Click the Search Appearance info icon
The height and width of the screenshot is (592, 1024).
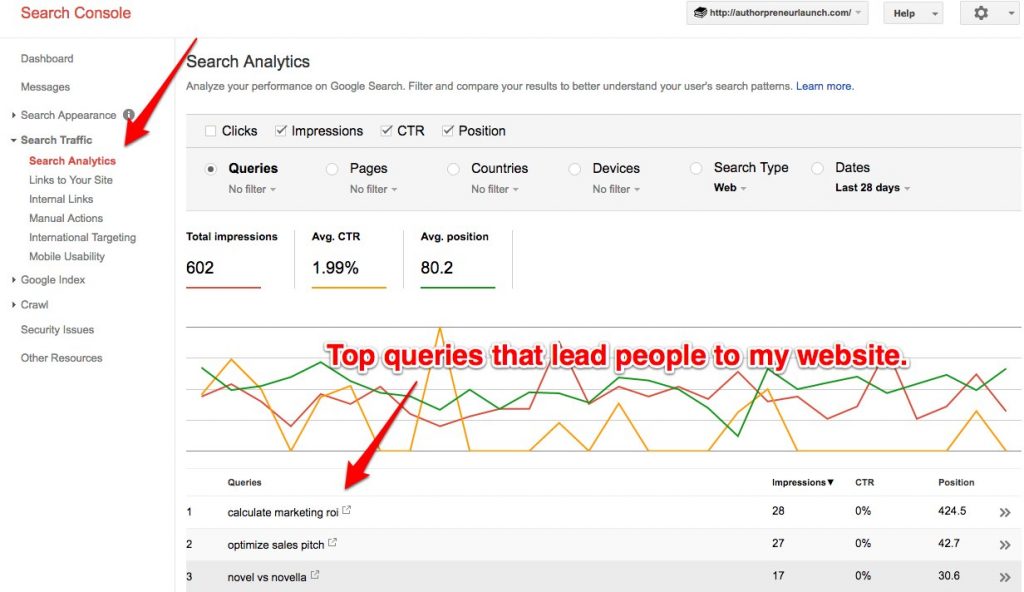click(x=129, y=115)
